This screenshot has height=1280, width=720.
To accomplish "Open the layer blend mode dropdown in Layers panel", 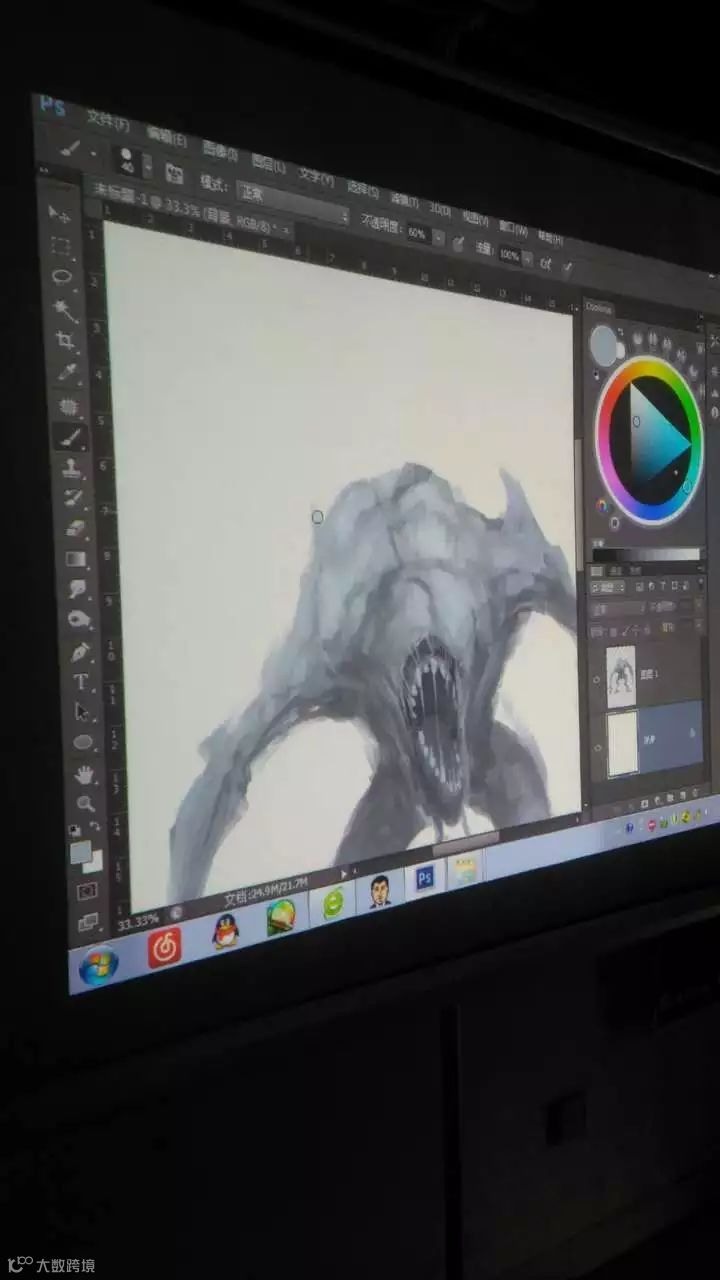I will tap(618, 608).
